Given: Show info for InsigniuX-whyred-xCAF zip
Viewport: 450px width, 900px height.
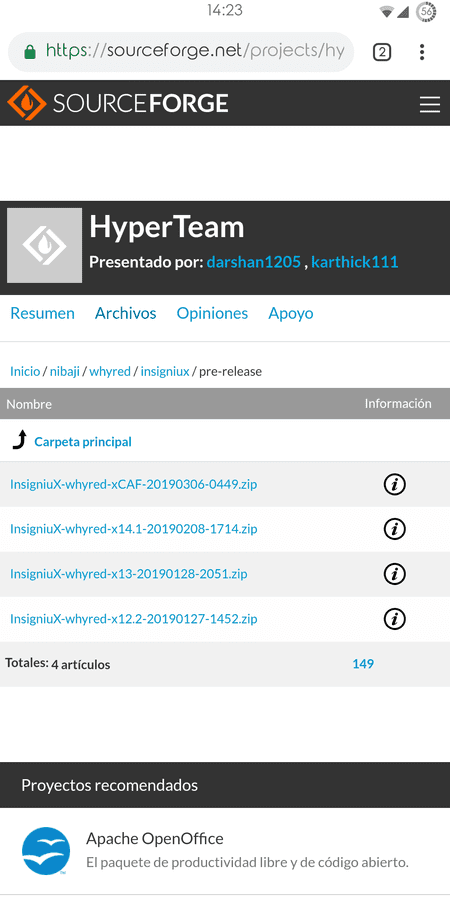Looking at the screenshot, I should point(394,485).
